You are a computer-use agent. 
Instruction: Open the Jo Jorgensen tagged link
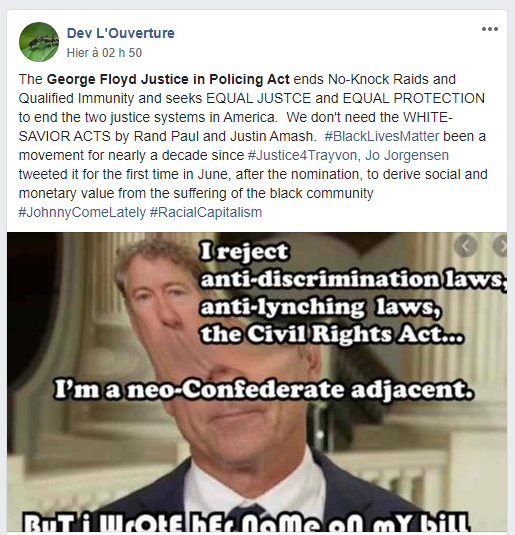pyautogui.click(x=407, y=155)
